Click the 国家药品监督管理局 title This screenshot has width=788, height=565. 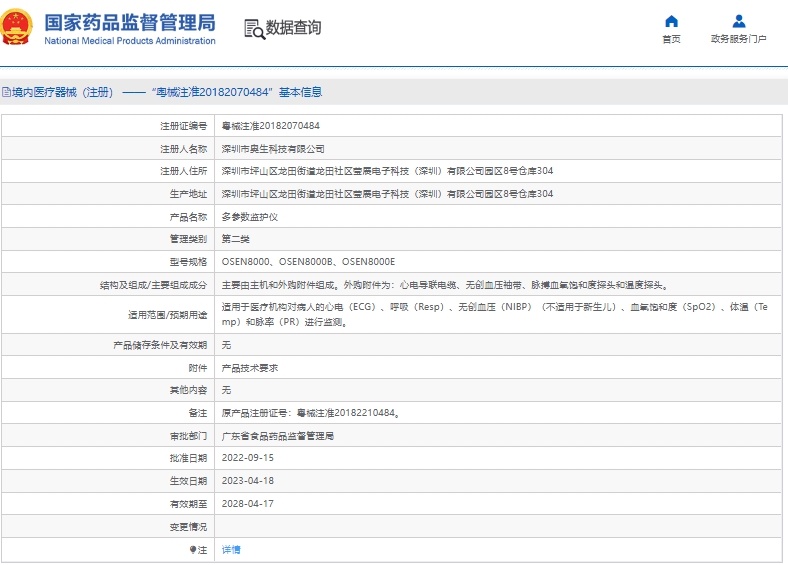[x=130, y=23]
